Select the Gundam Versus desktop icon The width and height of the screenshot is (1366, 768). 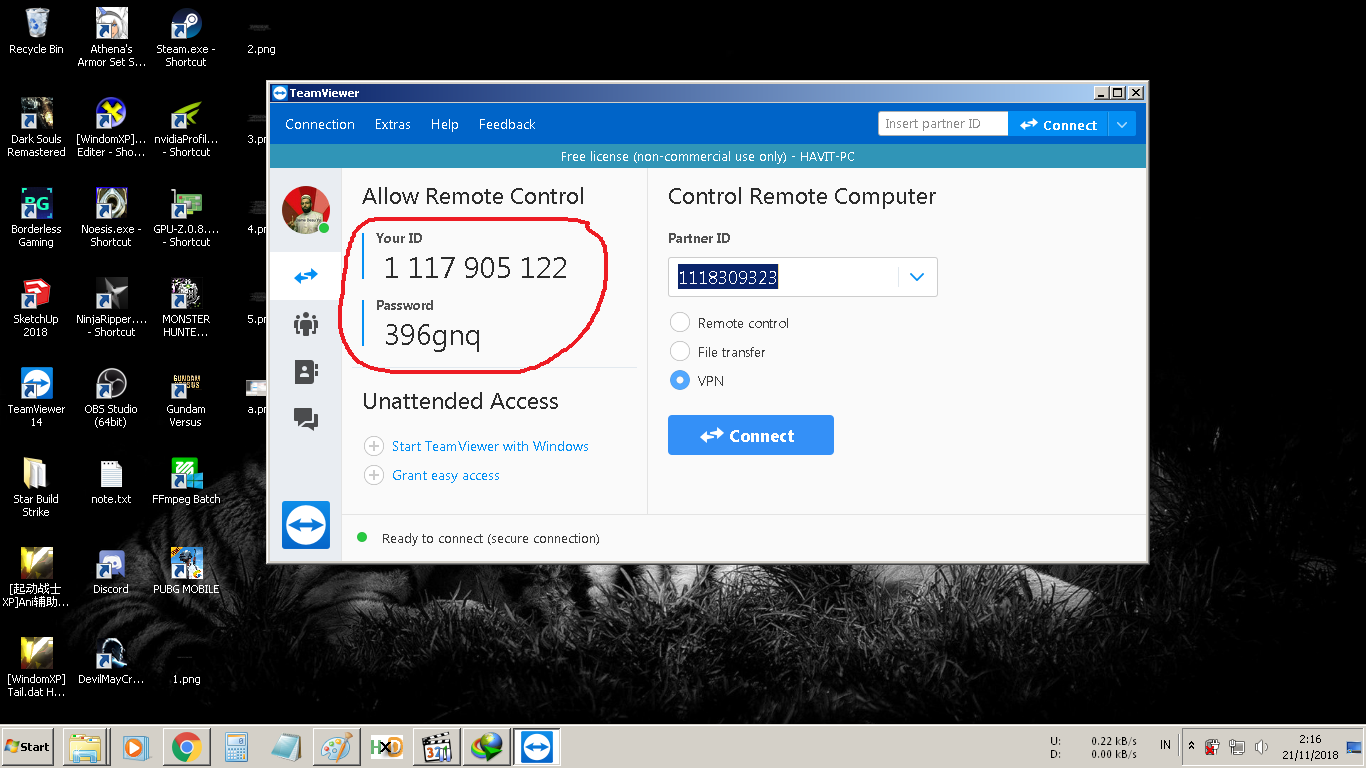(x=186, y=397)
